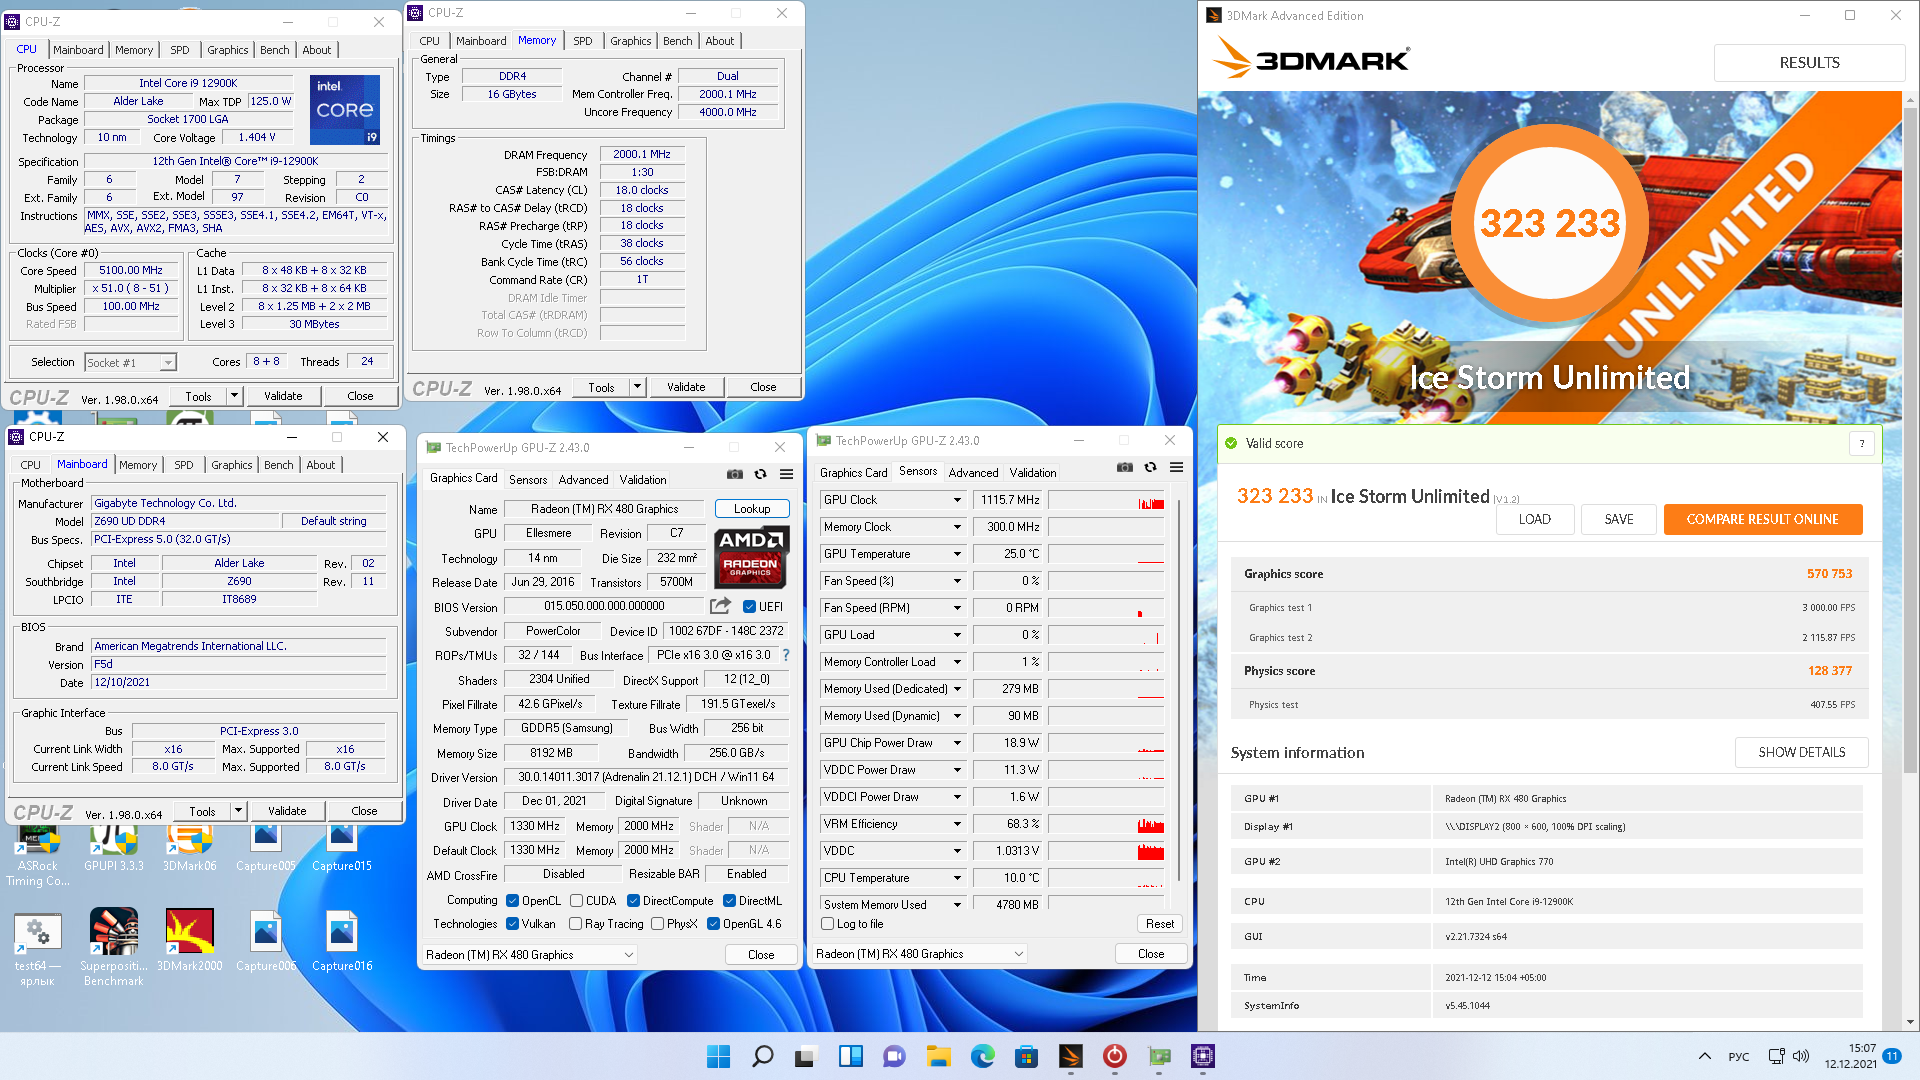Expand GPU Temperature sensor dropdown

tap(957, 554)
